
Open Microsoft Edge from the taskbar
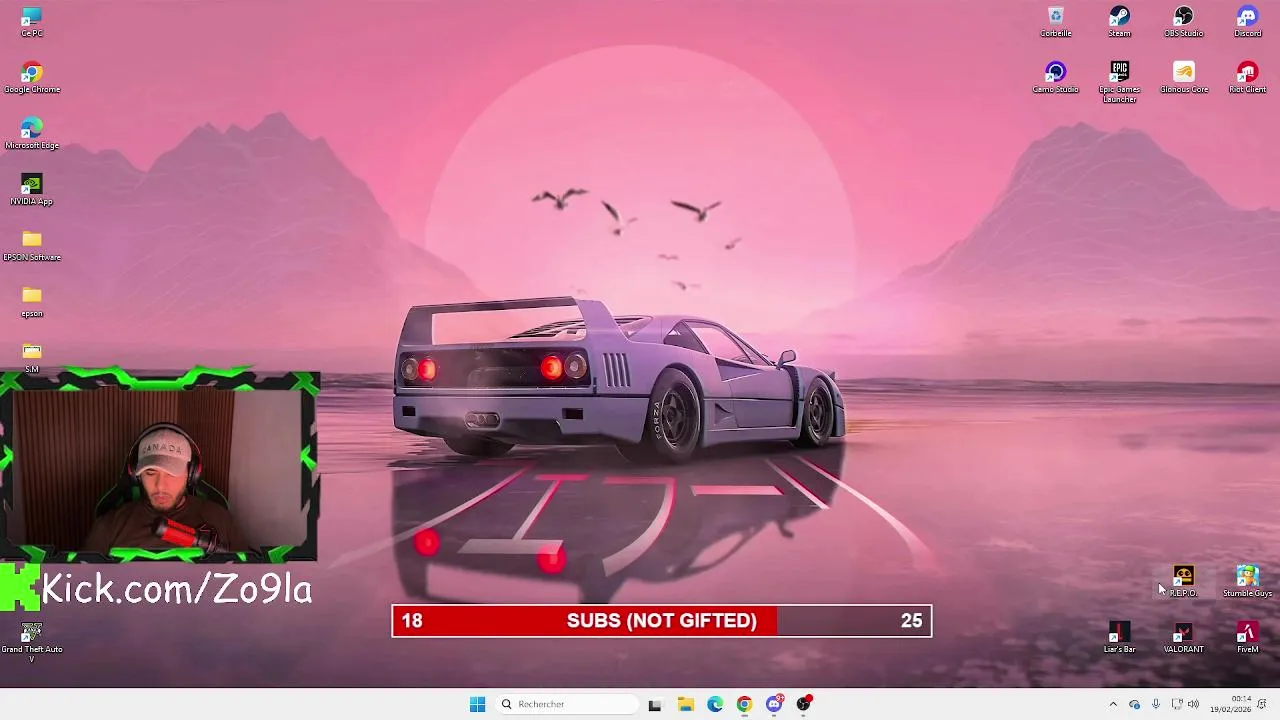point(715,704)
